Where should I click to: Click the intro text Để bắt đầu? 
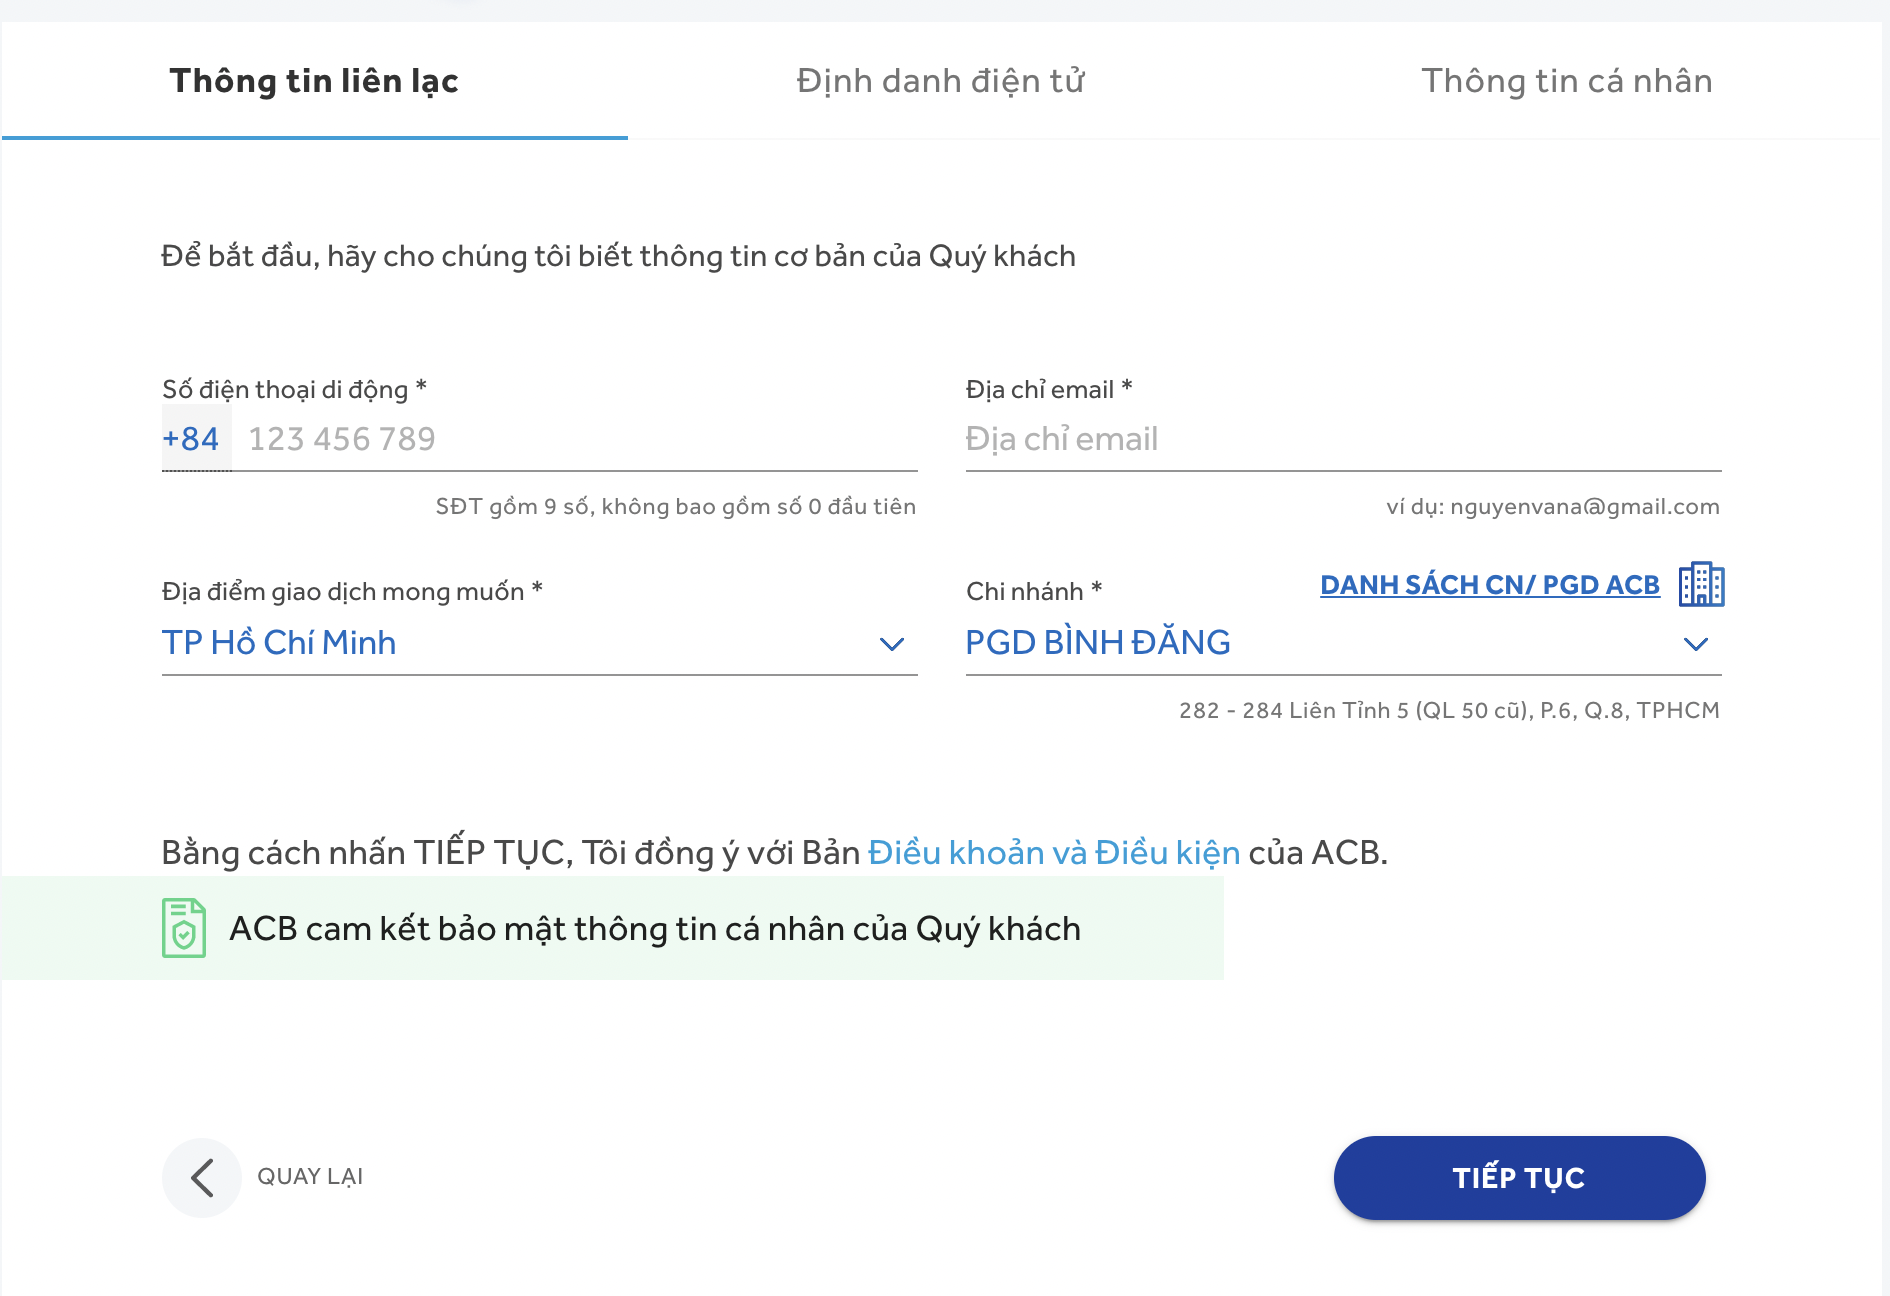coord(618,256)
